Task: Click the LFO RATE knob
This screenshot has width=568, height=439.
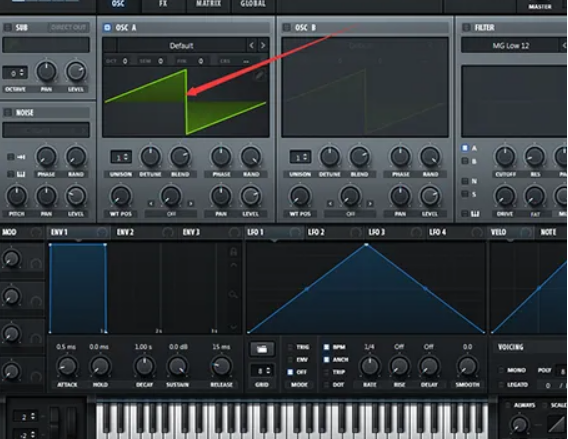Action: tap(369, 366)
